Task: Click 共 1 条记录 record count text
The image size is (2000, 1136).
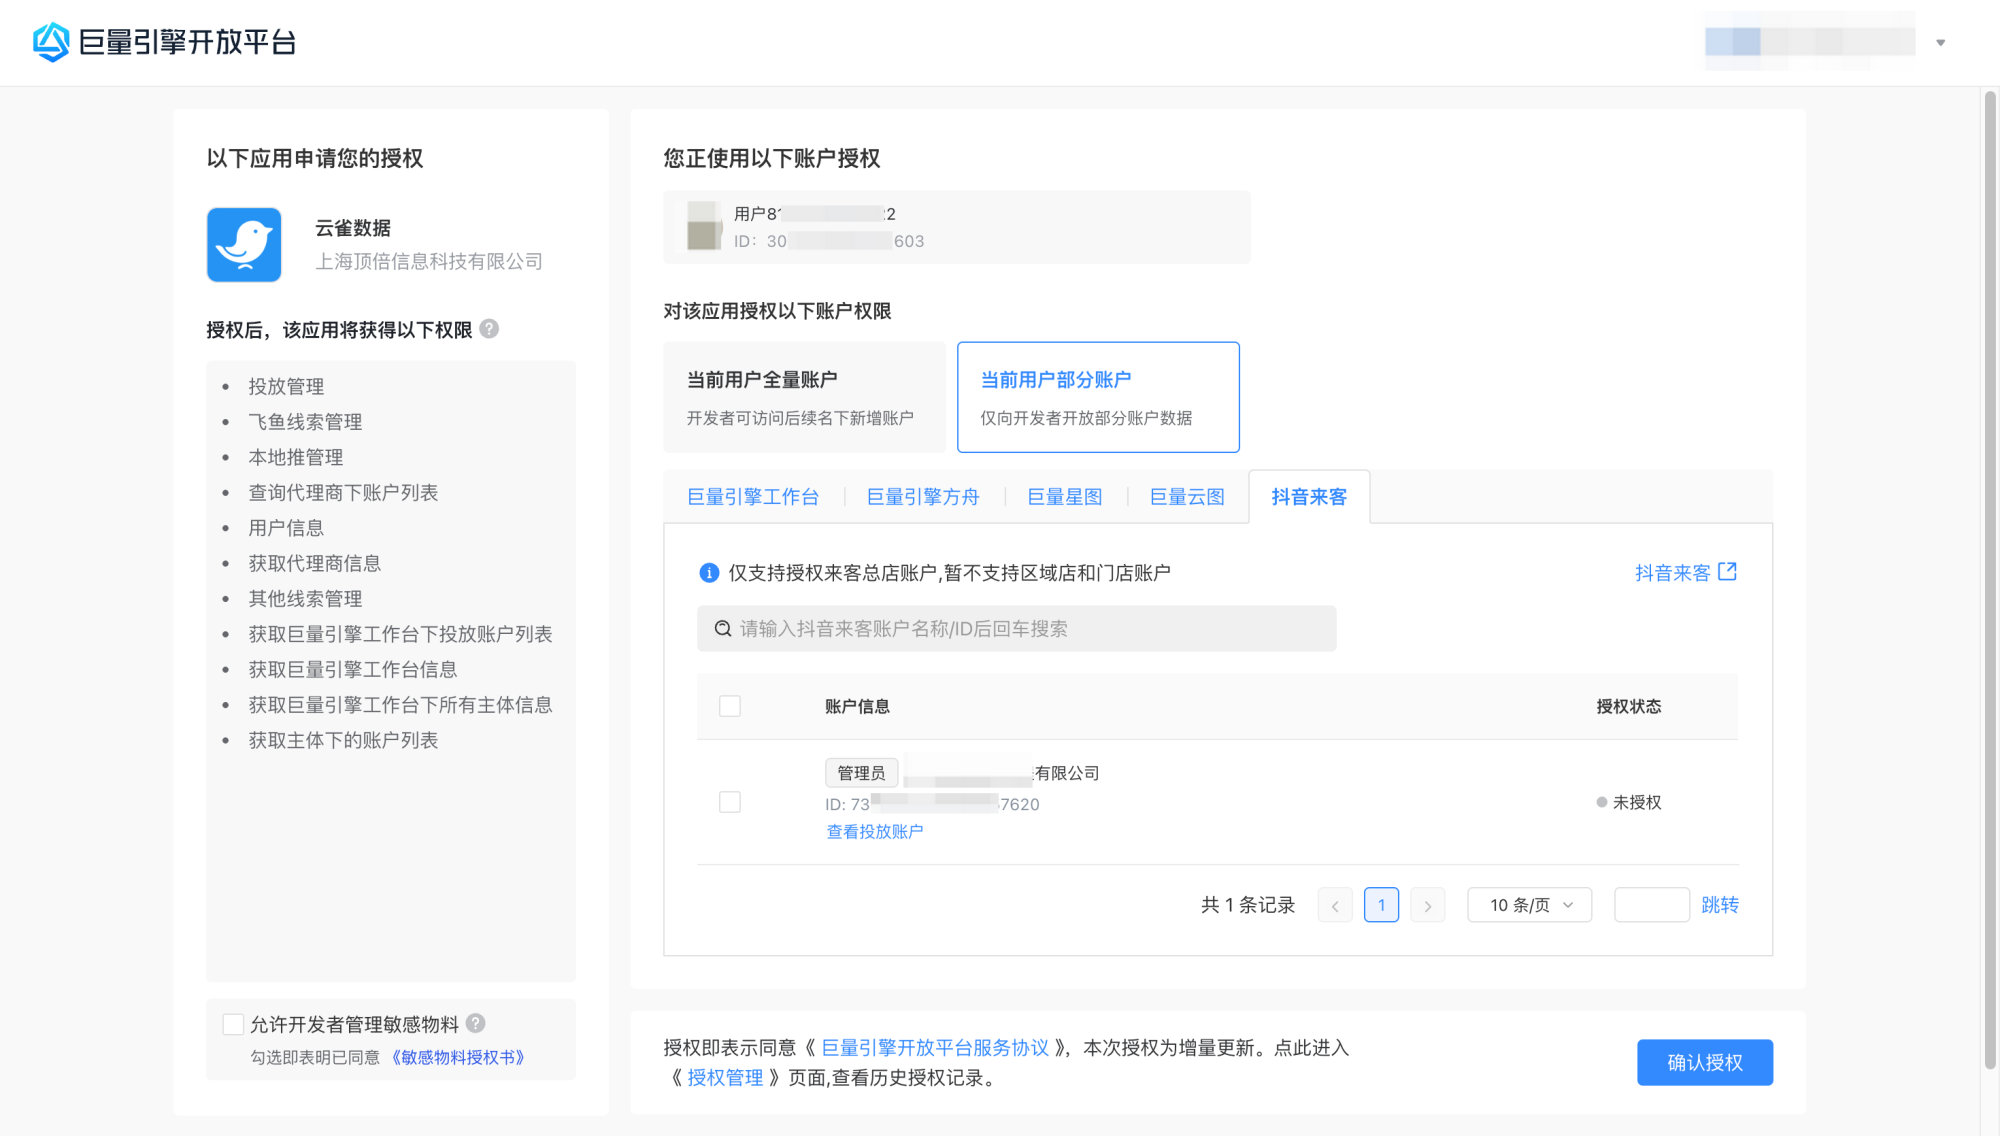Action: (x=1248, y=905)
